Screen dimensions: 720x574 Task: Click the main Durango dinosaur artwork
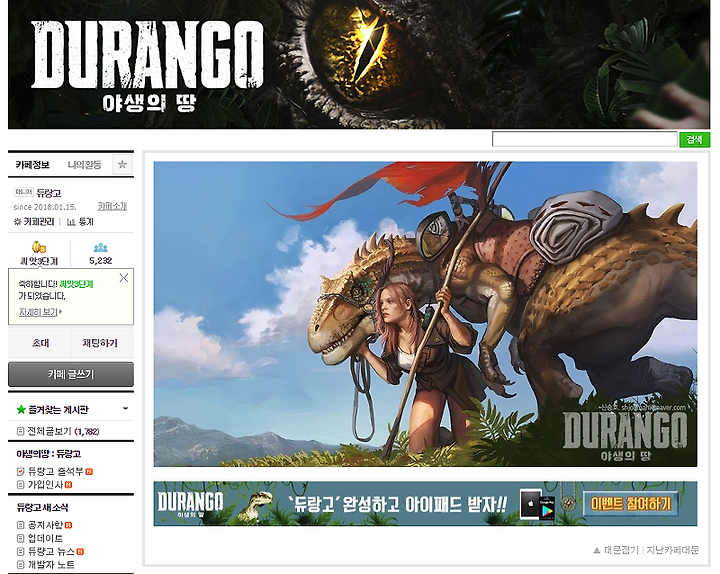[425, 314]
